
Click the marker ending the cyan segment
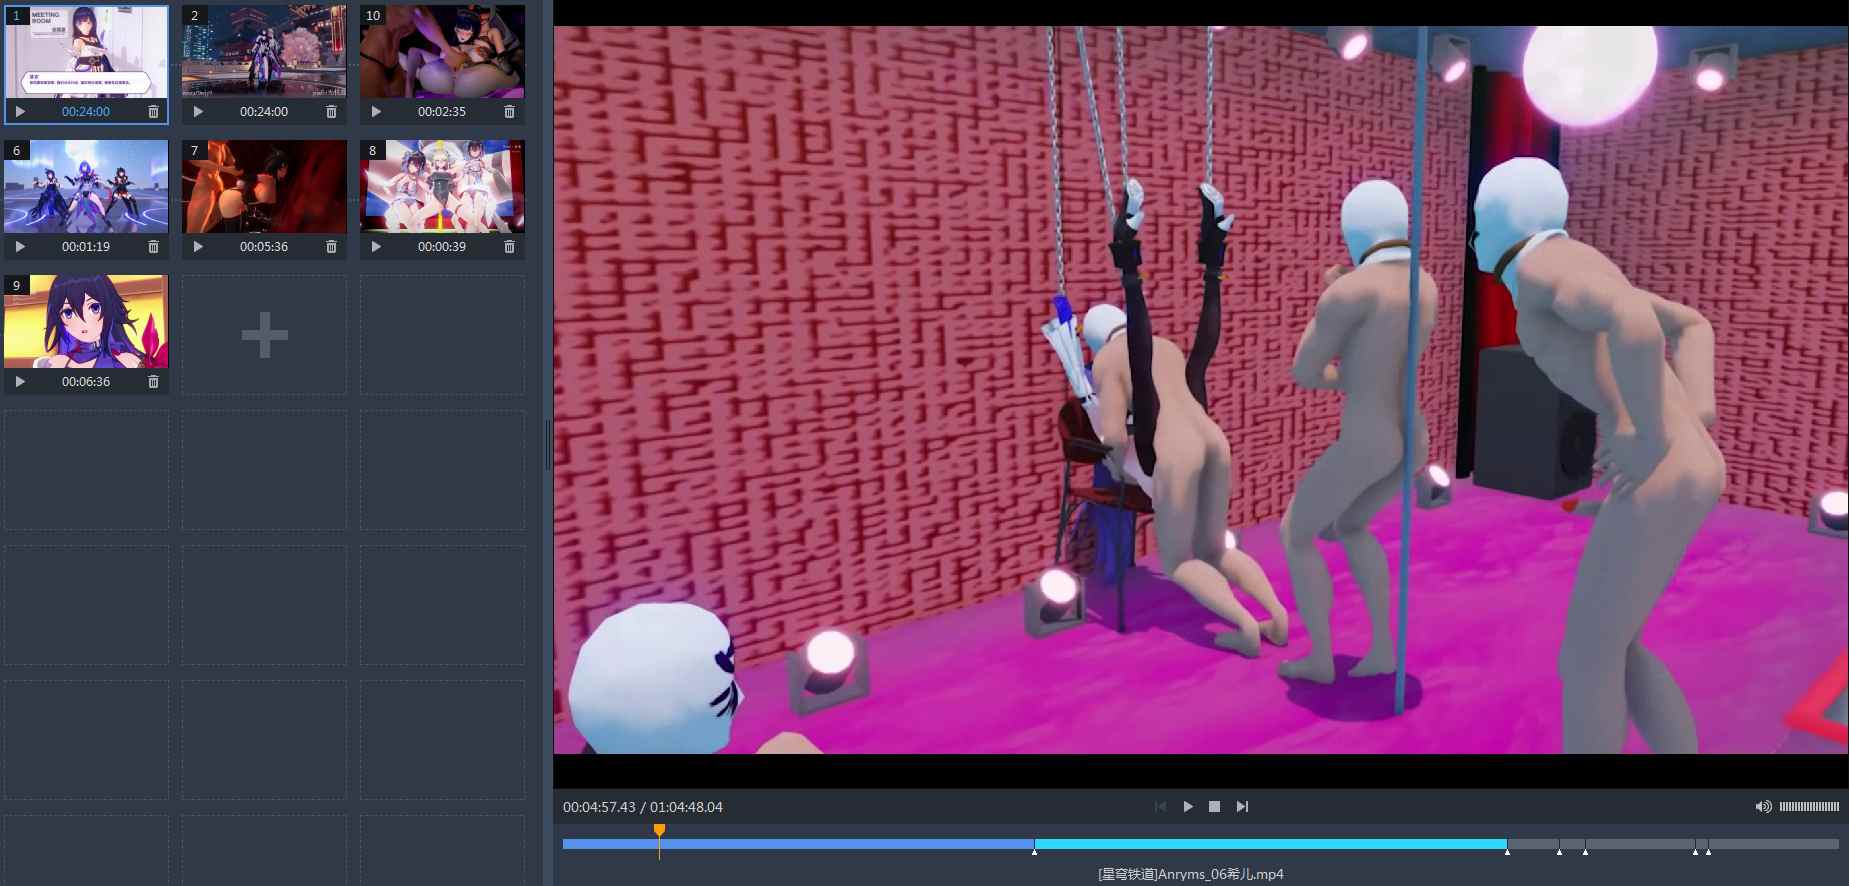coord(1507,851)
